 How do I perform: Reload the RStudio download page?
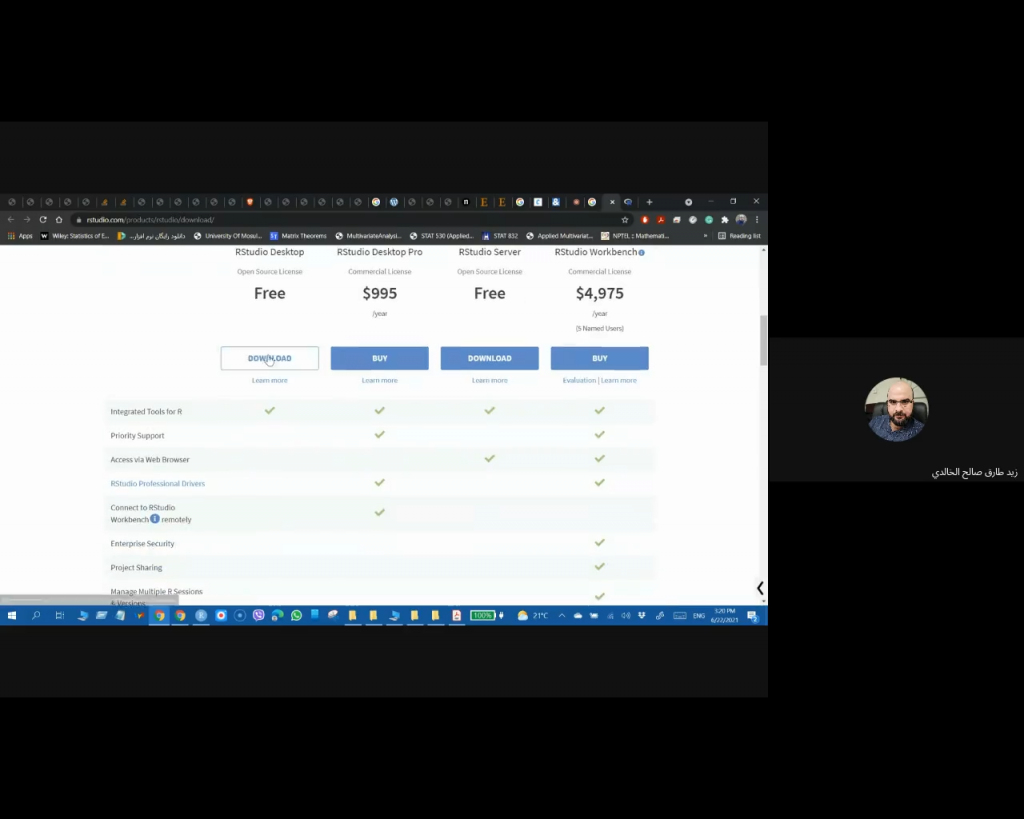(43, 220)
